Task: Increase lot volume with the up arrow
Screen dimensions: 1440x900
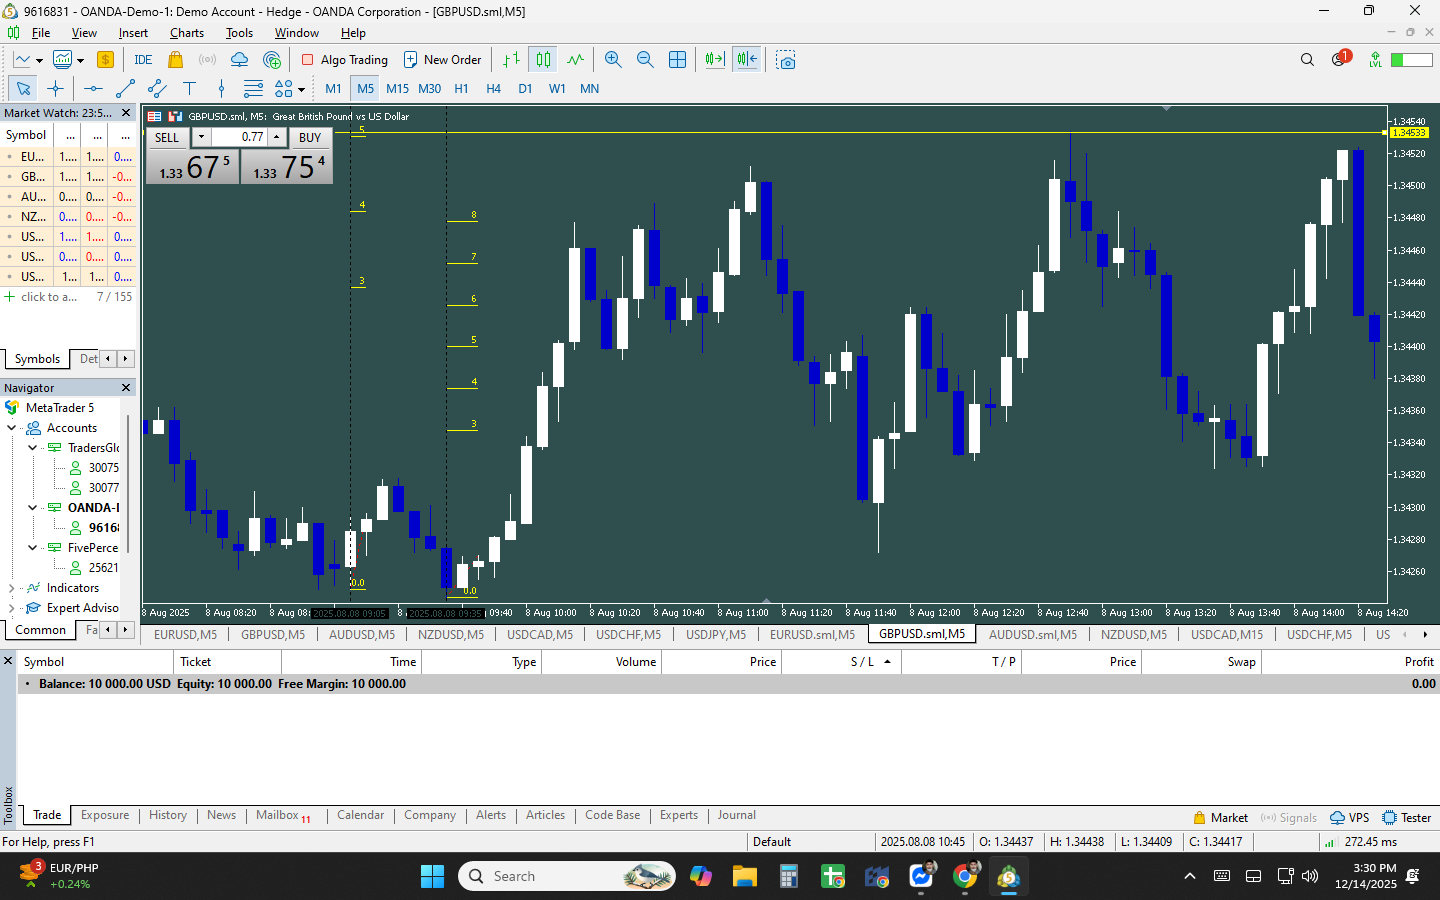Action: pos(277,137)
